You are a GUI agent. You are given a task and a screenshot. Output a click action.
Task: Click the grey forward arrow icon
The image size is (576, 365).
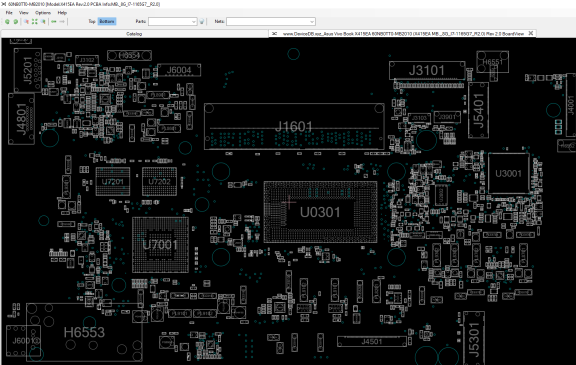click(x=62, y=22)
